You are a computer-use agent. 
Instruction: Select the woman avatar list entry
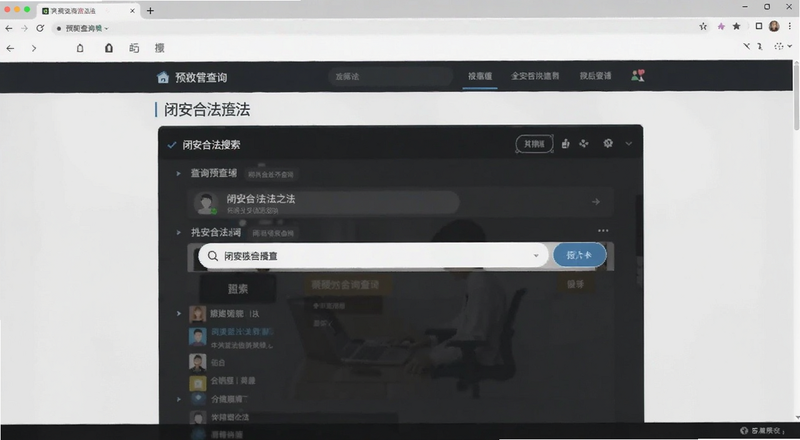tap(224, 314)
